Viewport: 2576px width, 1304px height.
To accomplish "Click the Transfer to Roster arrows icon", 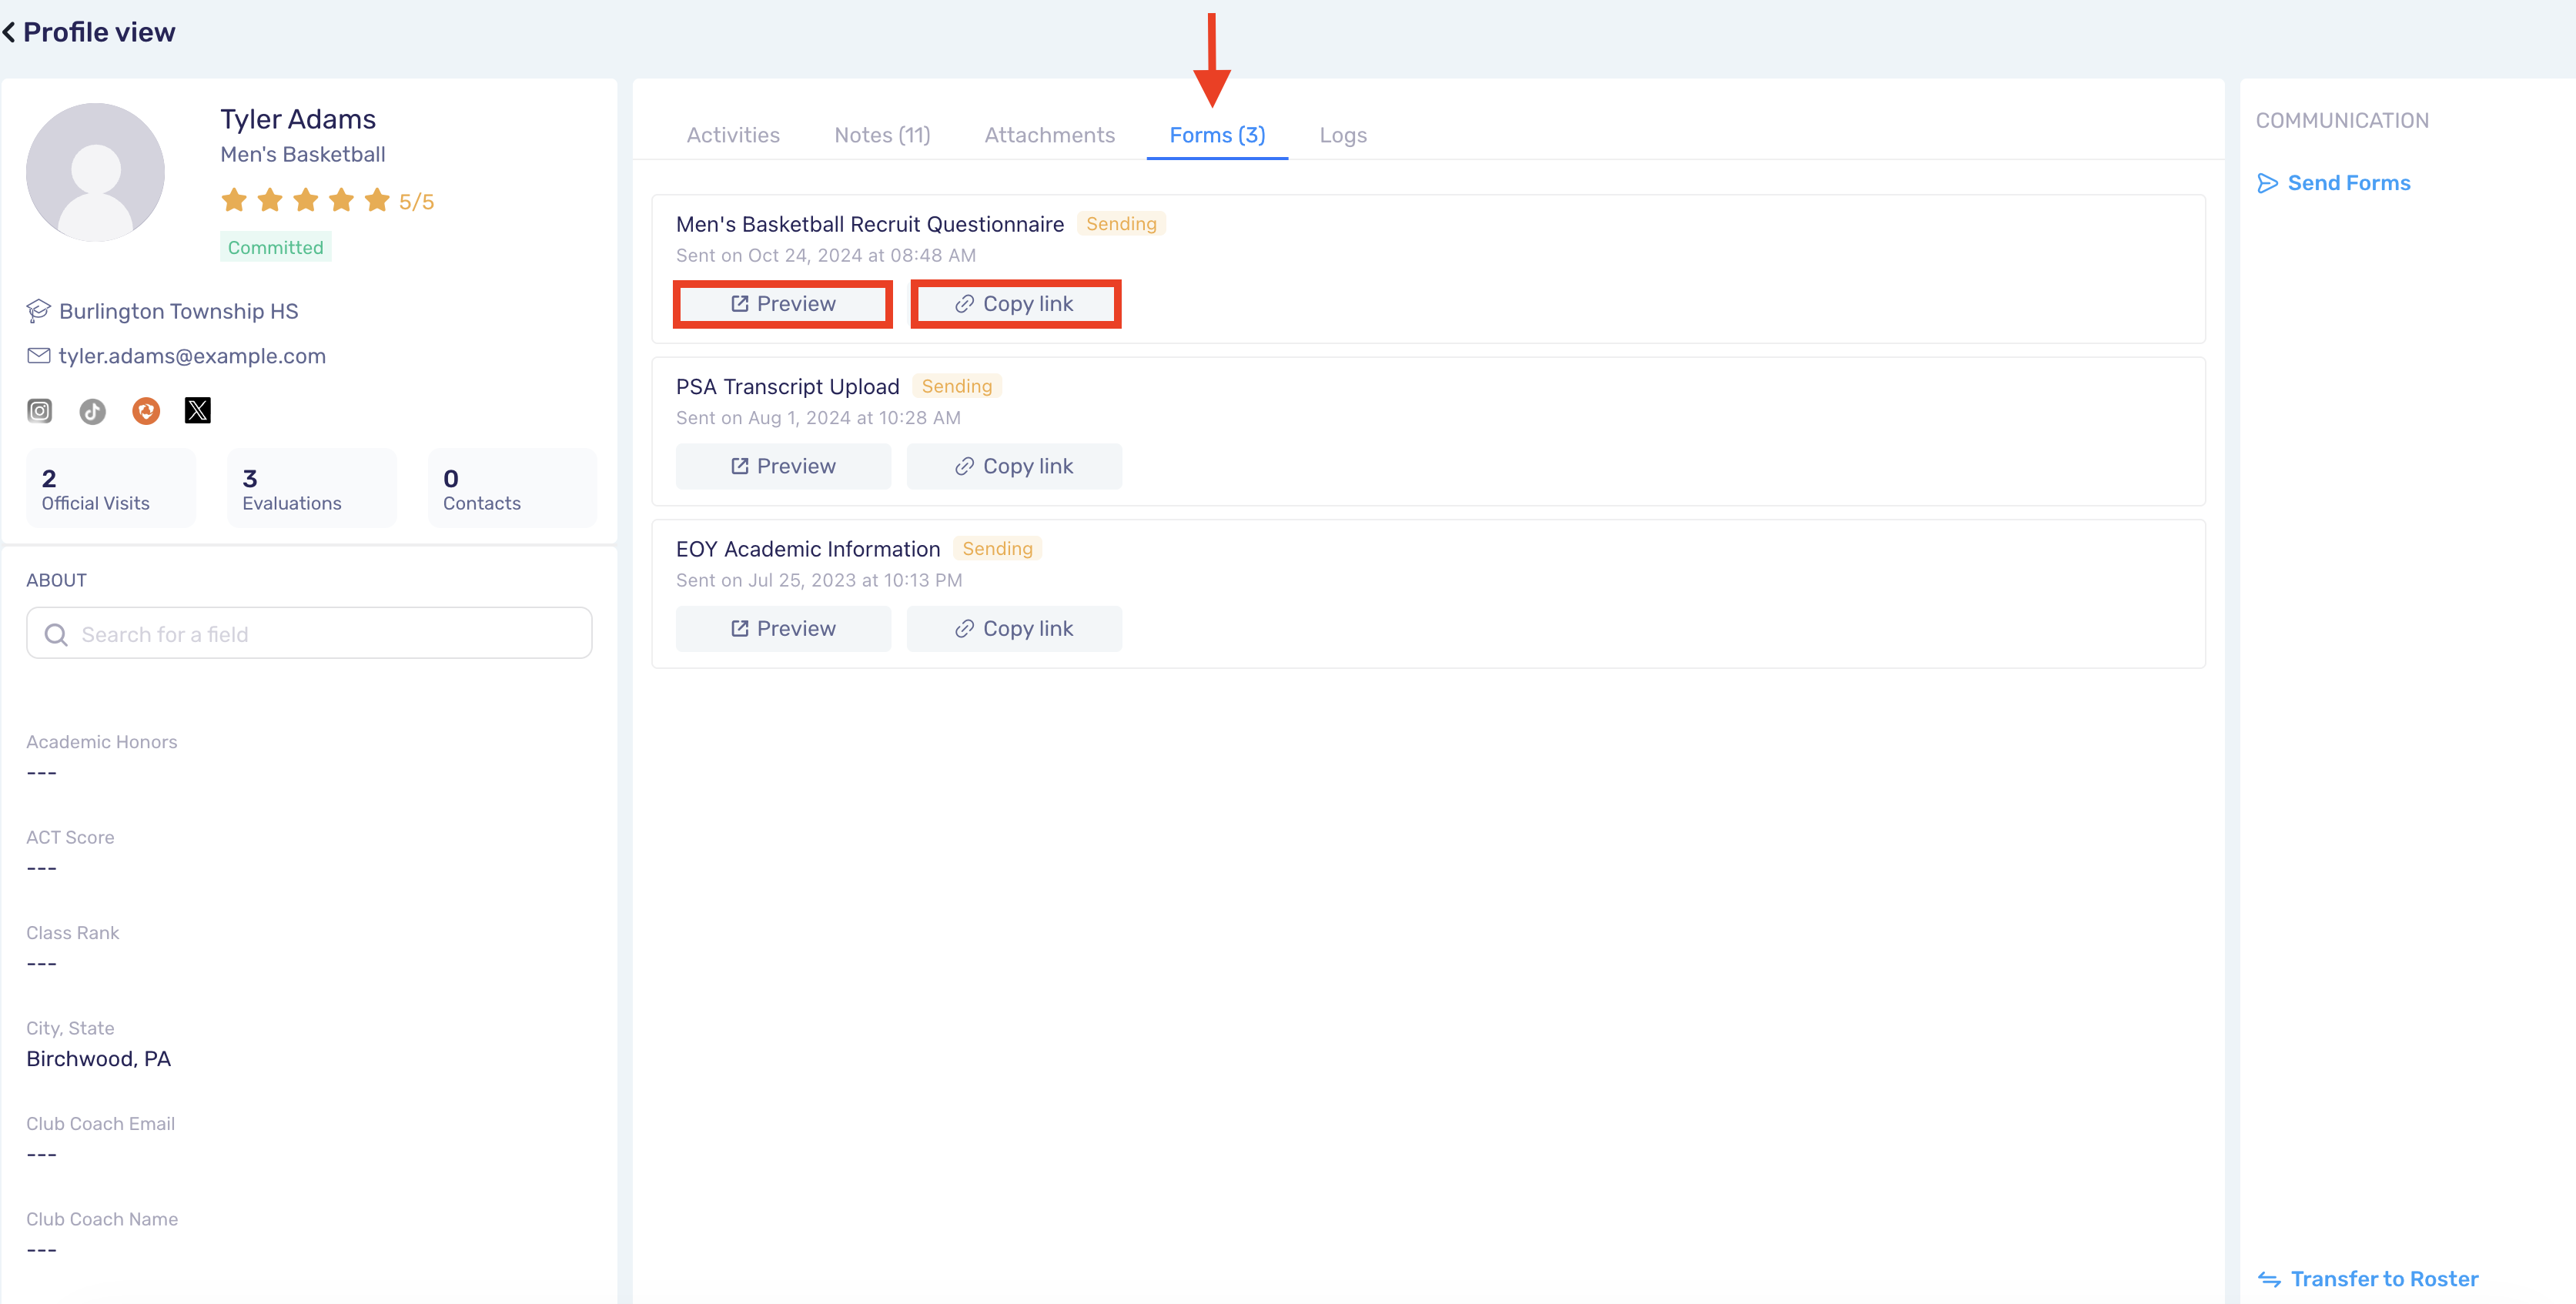I will [2269, 1279].
